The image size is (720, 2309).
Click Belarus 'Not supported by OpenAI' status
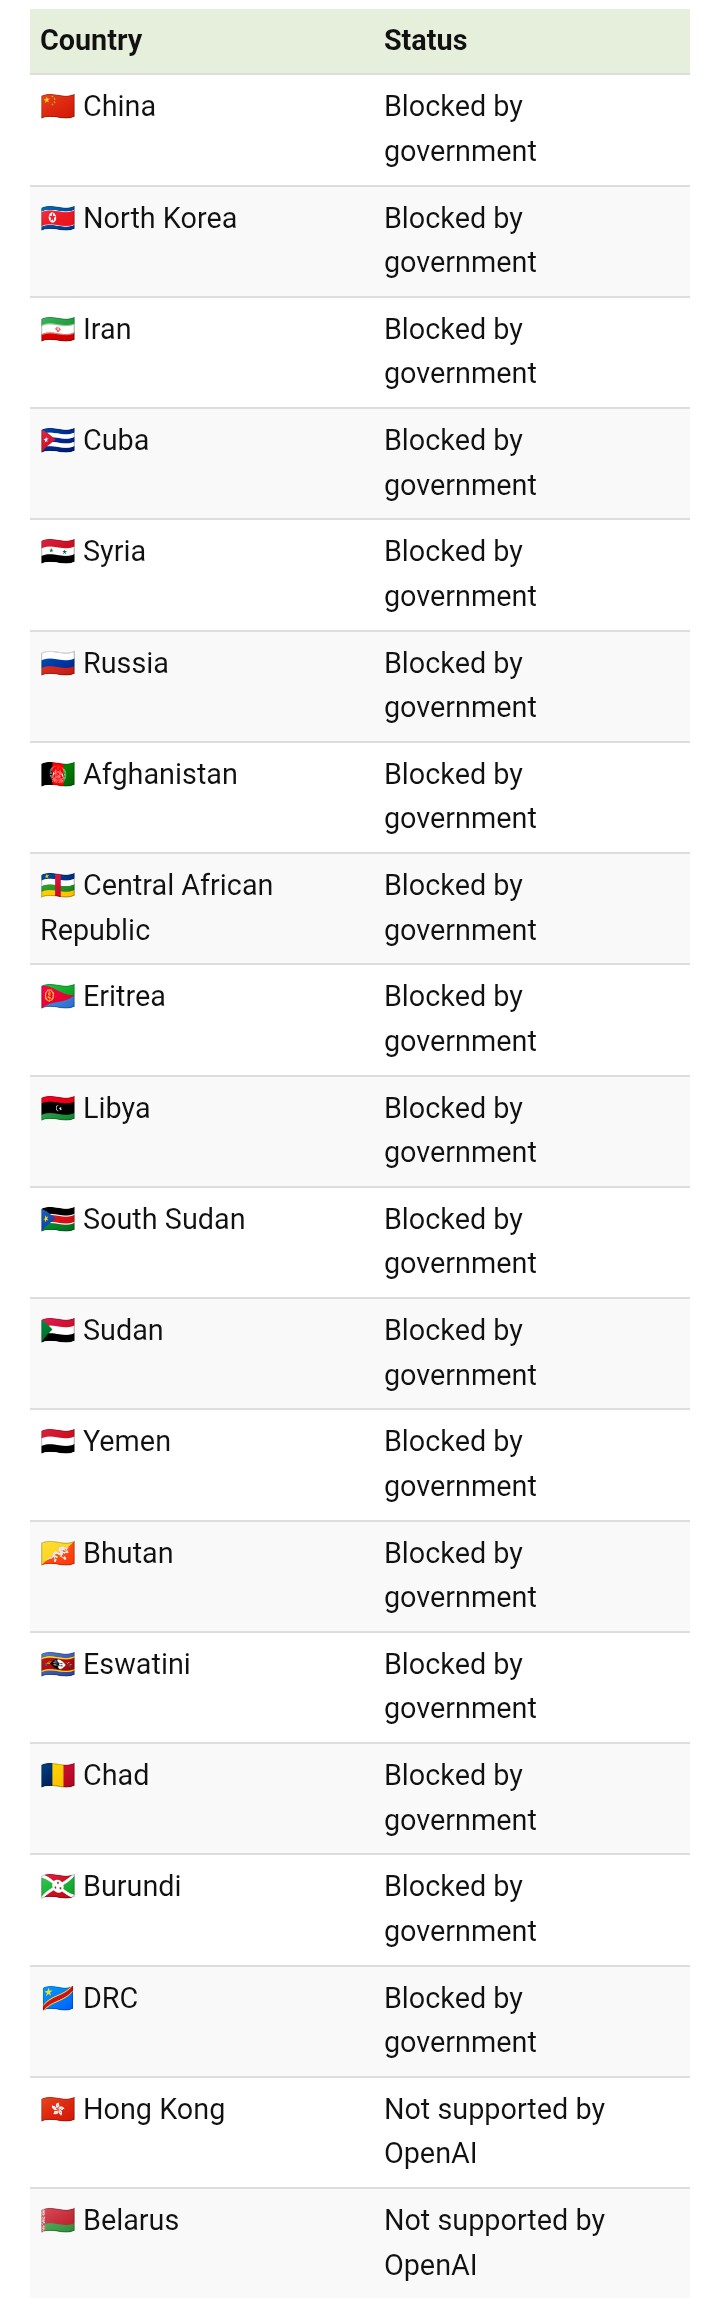(x=495, y=2242)
